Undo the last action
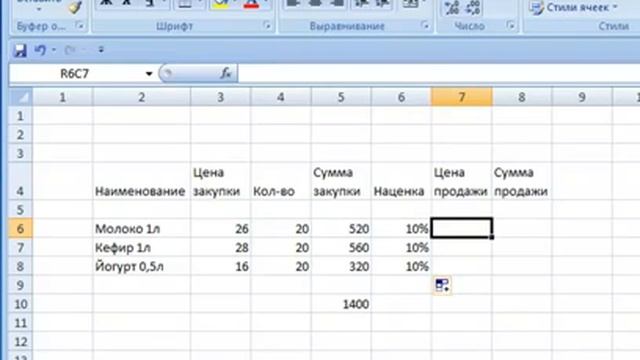The width and height of the screenshot is (640, 360). pos(40,50)
